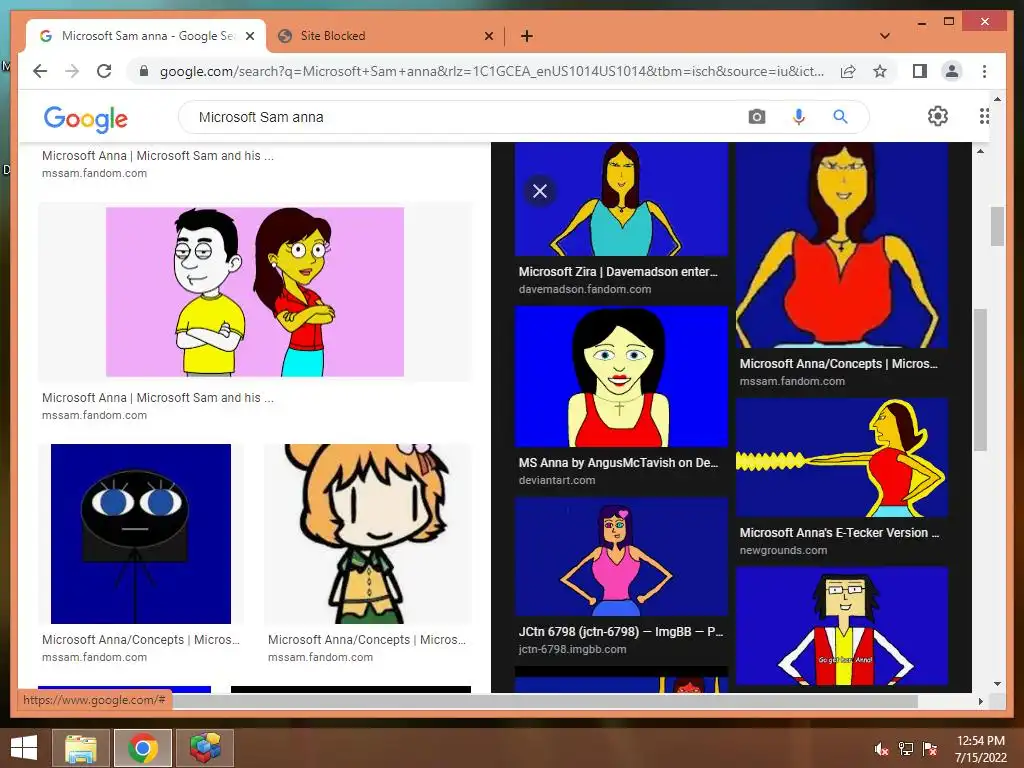This screenshot has height=768, width=1024.
Task: Click the network tray icon
Action: [x=905, y=749]
